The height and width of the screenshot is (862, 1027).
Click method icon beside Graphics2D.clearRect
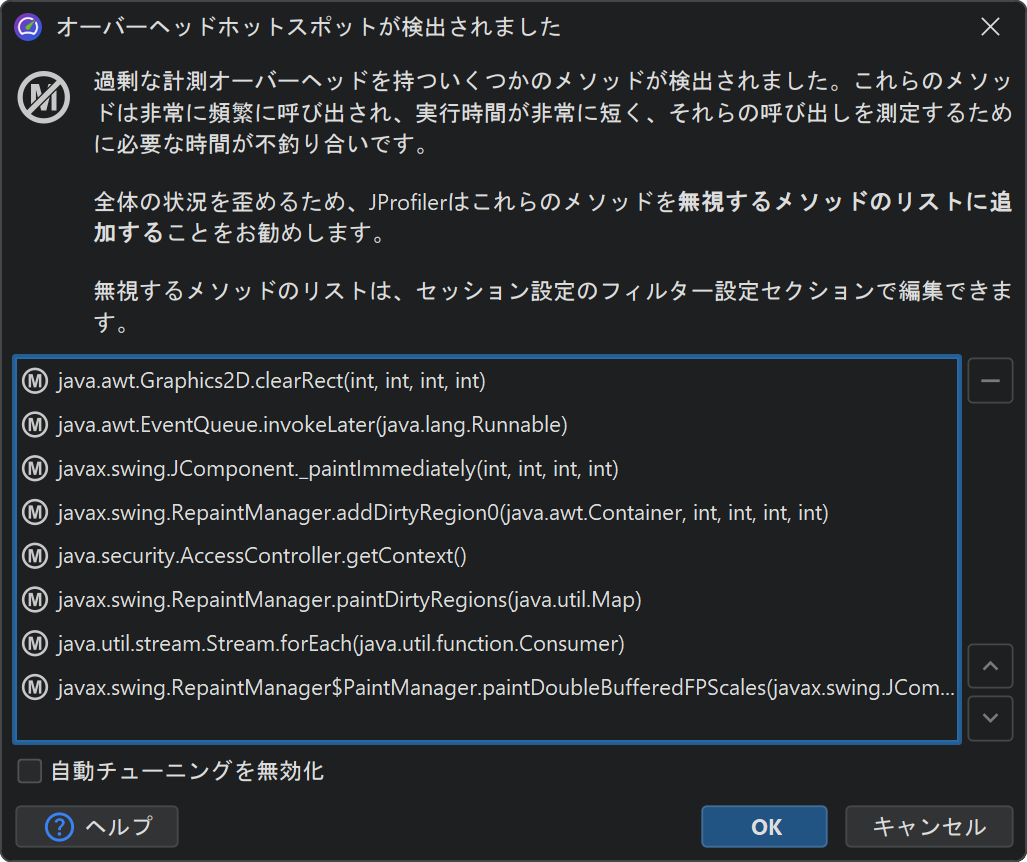35,381
